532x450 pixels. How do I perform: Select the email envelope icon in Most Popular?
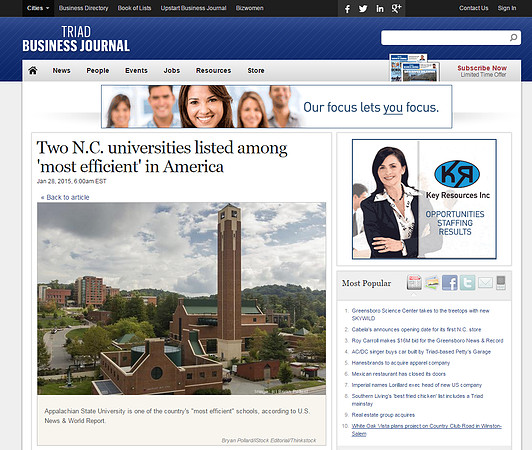click(485, 282)
